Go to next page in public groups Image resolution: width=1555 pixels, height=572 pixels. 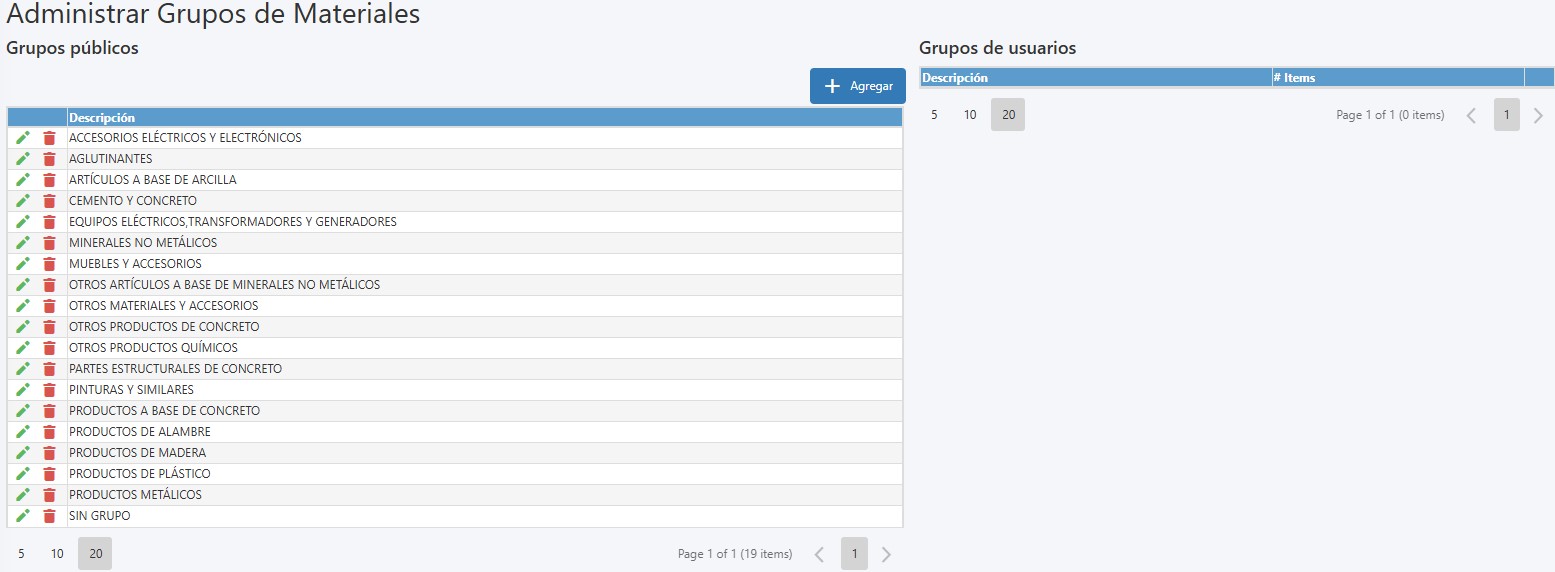[886, 554]
